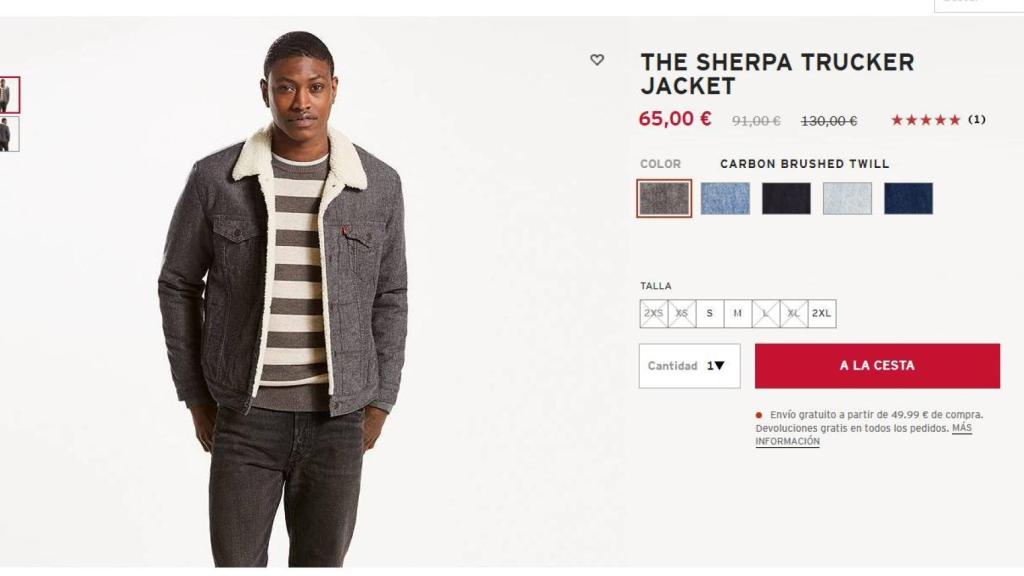1024x576 pixels.
Task: Select size M for the jacket
Action: click(x=737, y=313)
